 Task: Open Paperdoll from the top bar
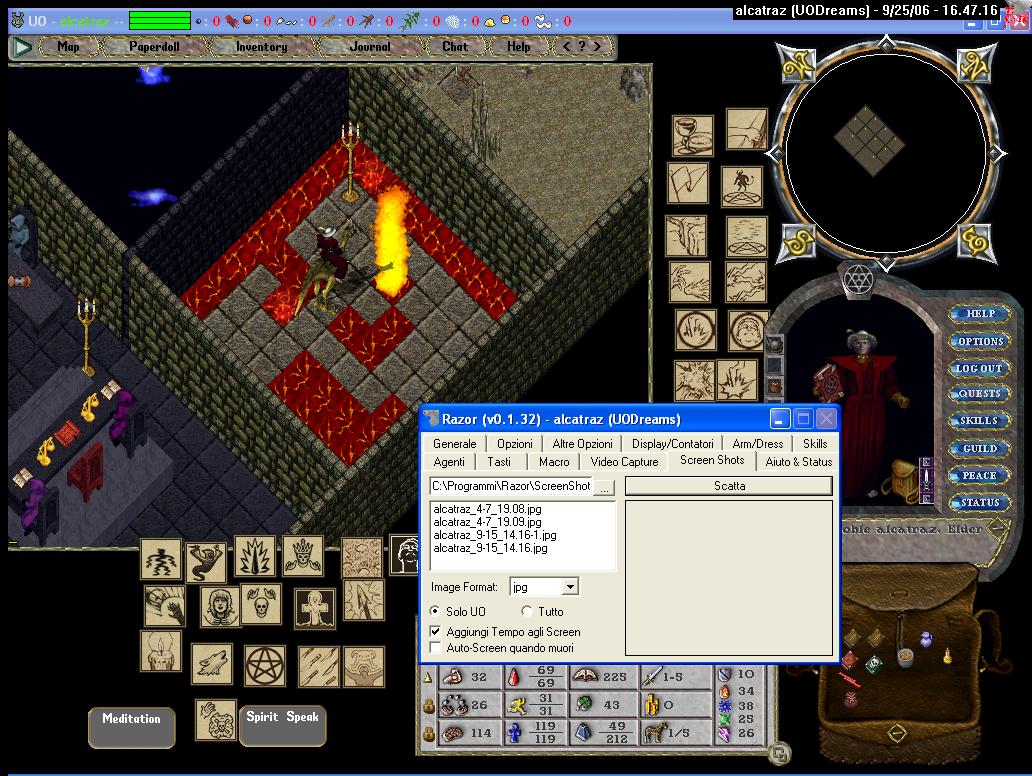(154, 47)
